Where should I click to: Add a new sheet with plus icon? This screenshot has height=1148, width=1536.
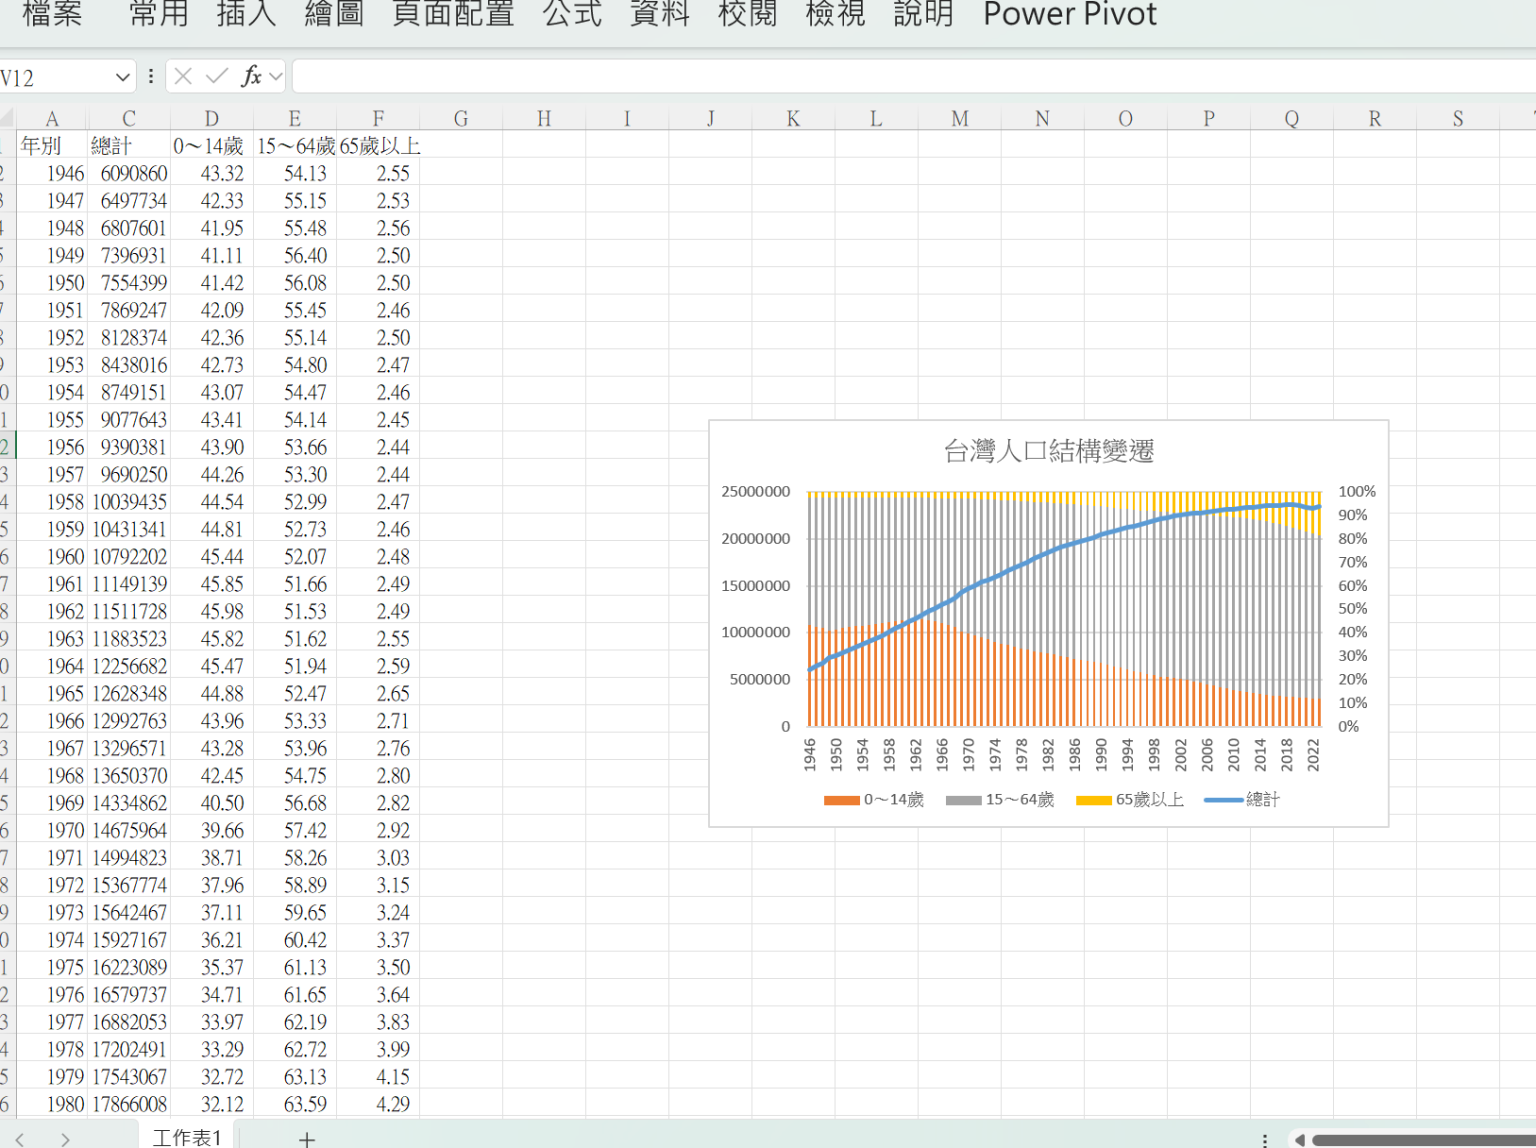click(x=307, y=1138)
